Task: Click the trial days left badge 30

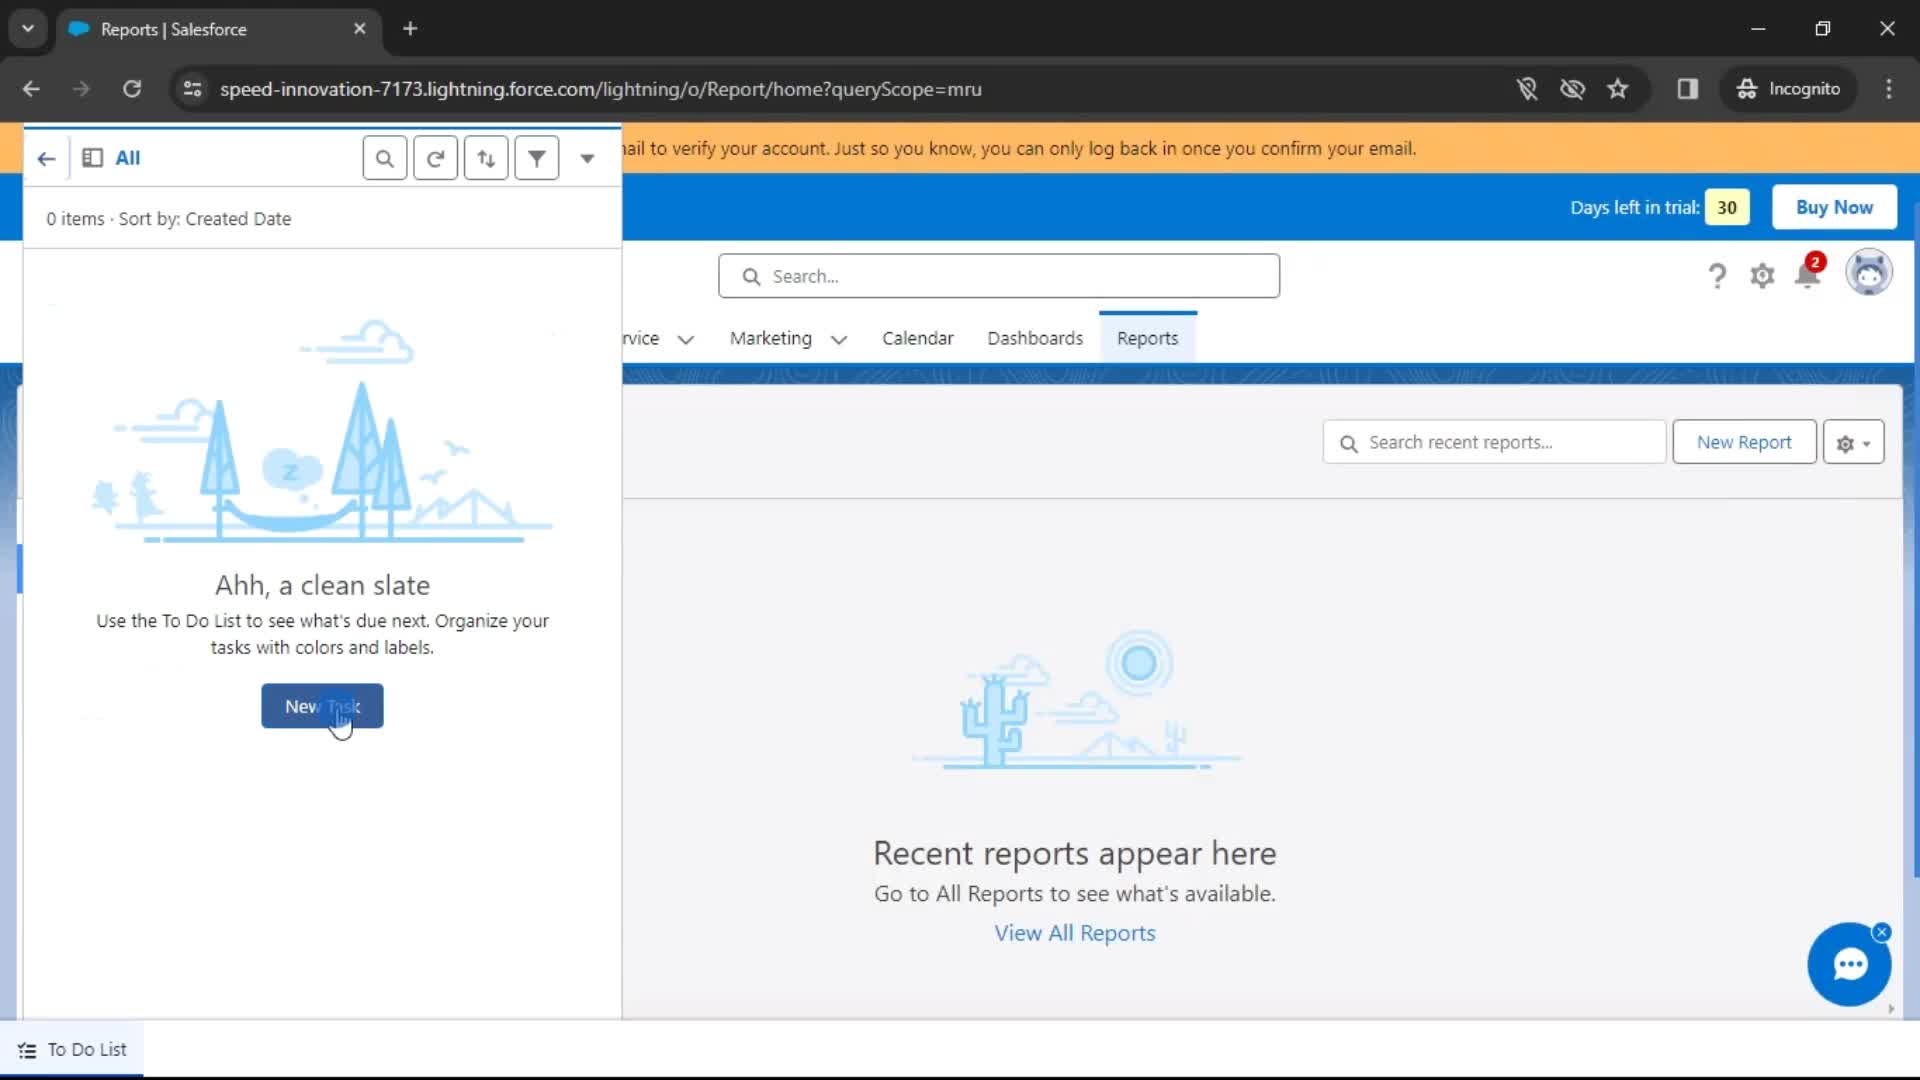Action: click(1727, 207)
